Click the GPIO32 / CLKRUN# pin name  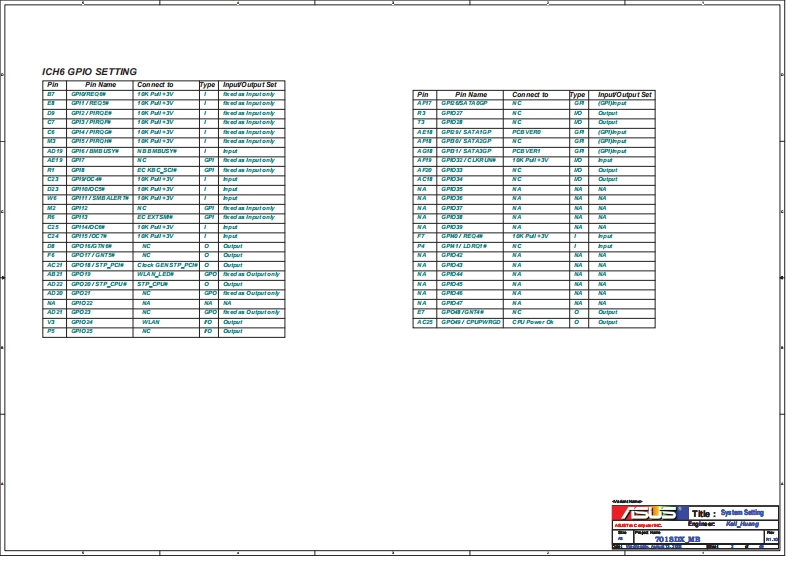pos(469,160)
